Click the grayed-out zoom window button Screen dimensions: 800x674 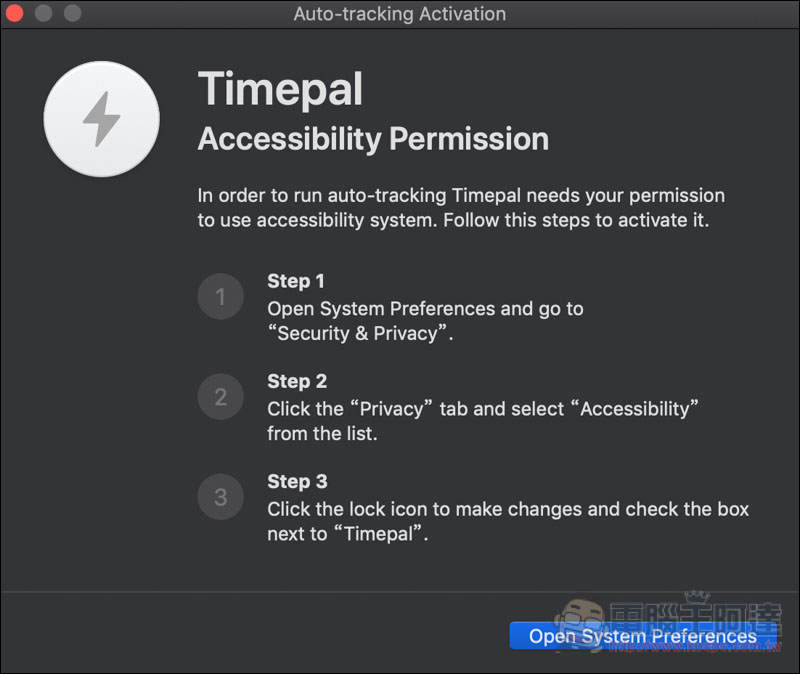[x=72, y=13]
